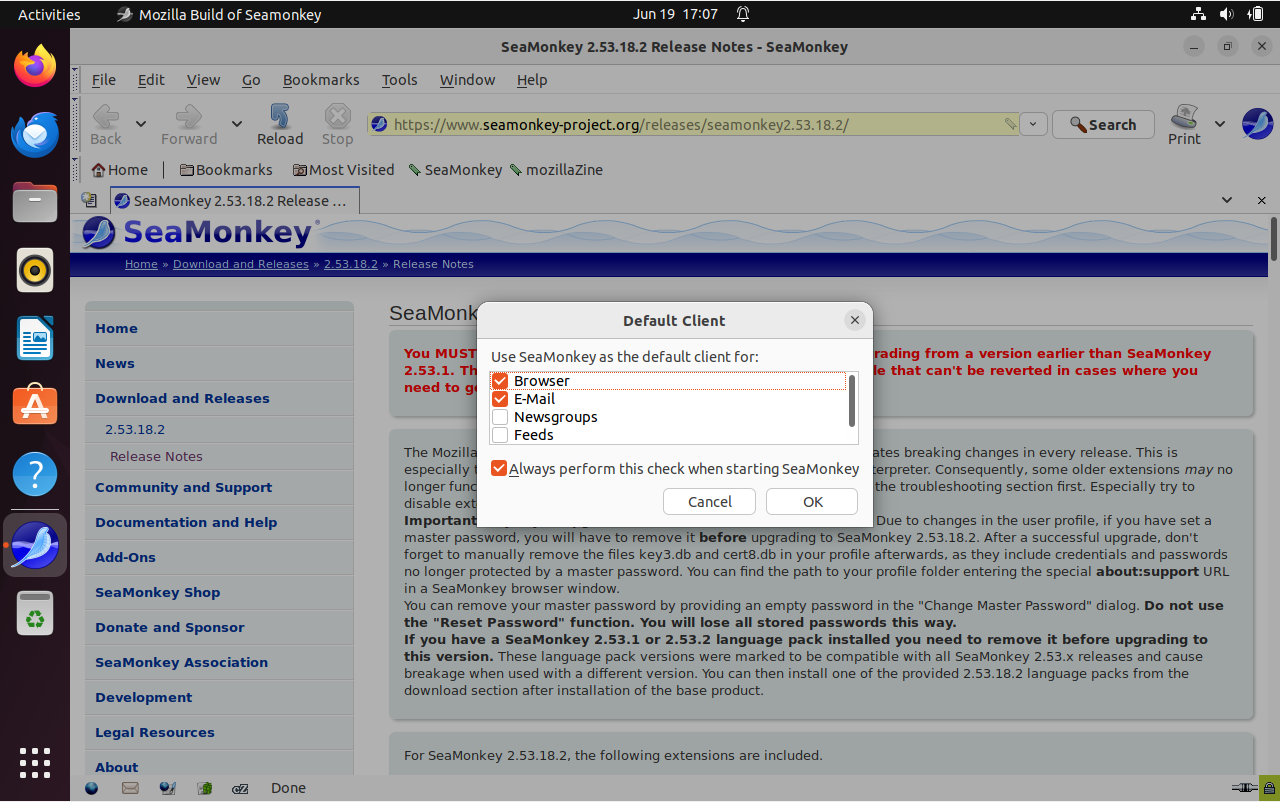Click the SeaMonkey throbber logo in the toolbar
This screenshot has width=1280, height=802.
[x=1257, y=124]
